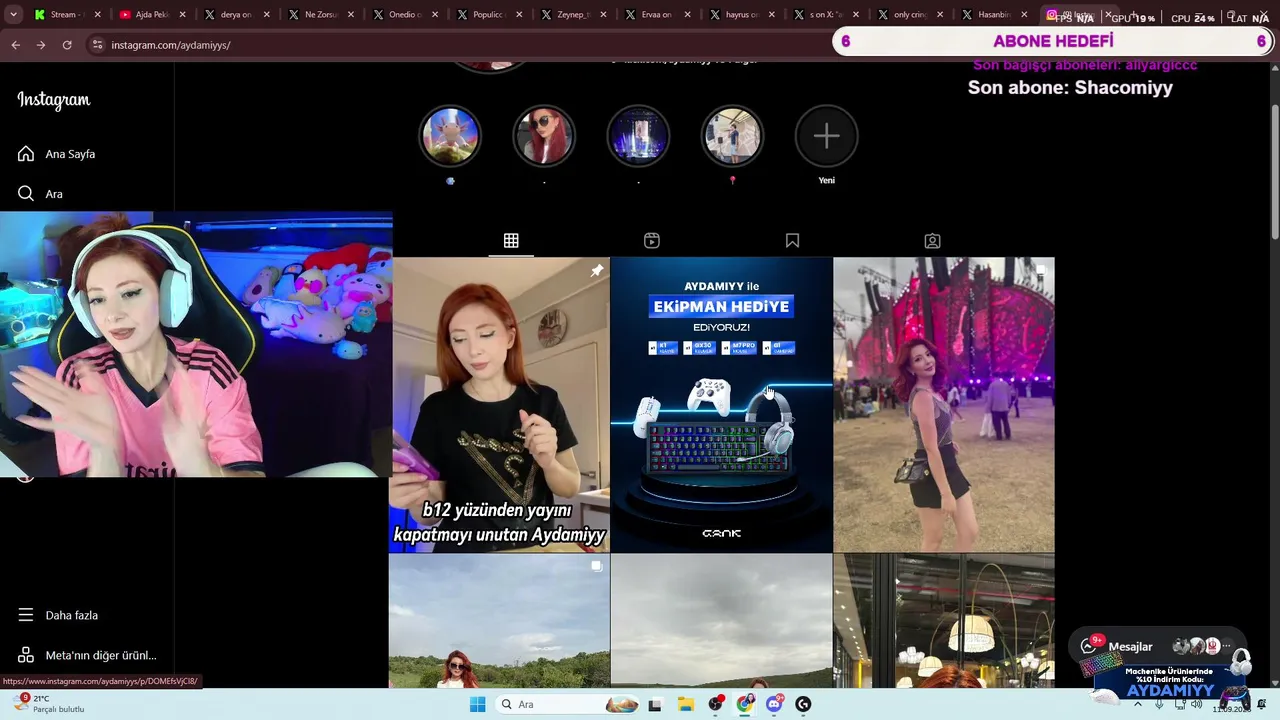Open Meta'nın diğer ürünleri

87,655
